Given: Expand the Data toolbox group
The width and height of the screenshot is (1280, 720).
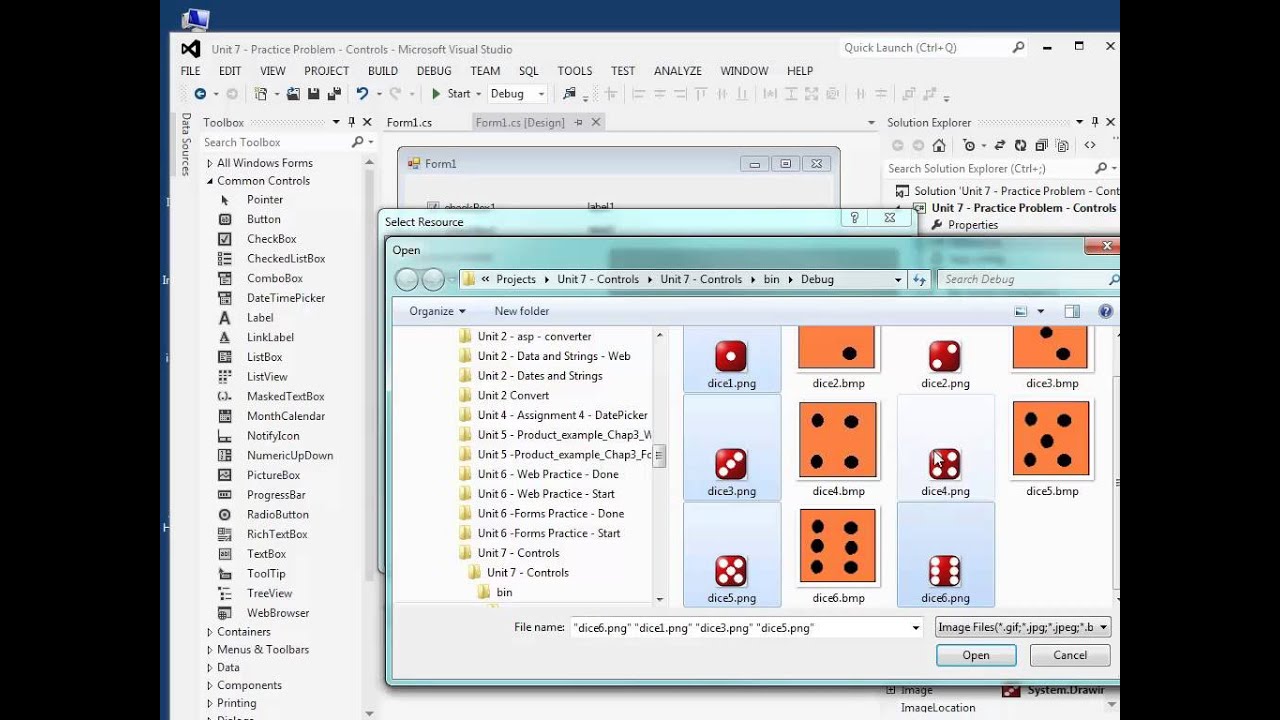Looking at the screenshot, I should 210,668.
